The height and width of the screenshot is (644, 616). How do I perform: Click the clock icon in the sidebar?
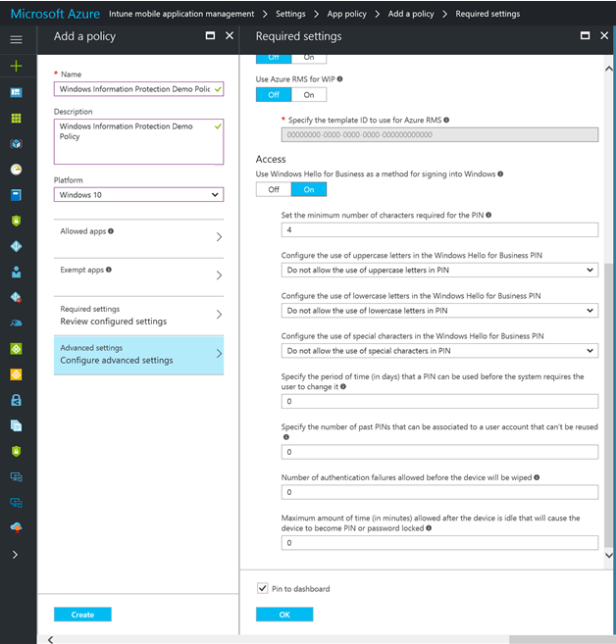pos(16,169)
